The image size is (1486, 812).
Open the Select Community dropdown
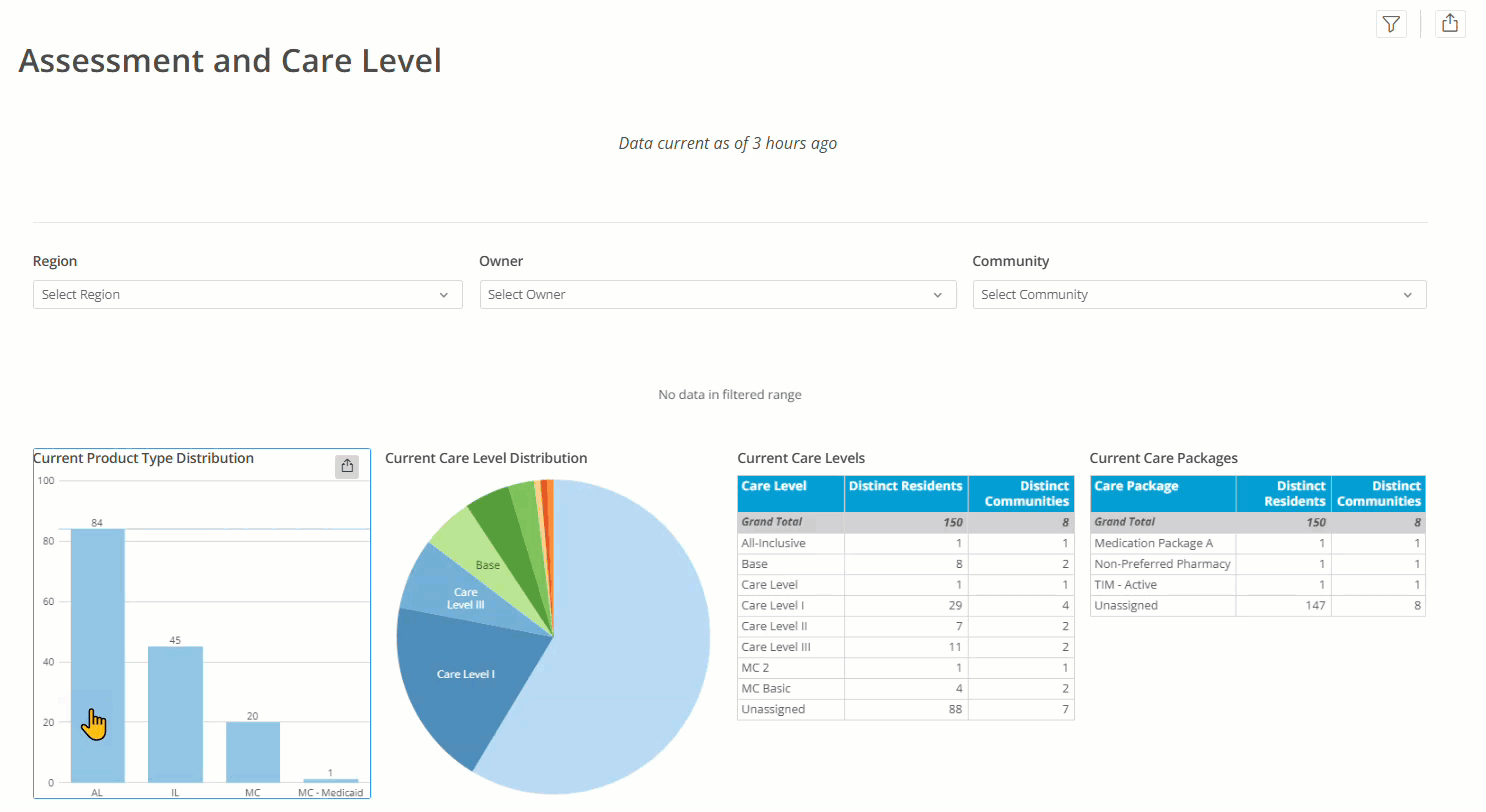[1199, 294]
